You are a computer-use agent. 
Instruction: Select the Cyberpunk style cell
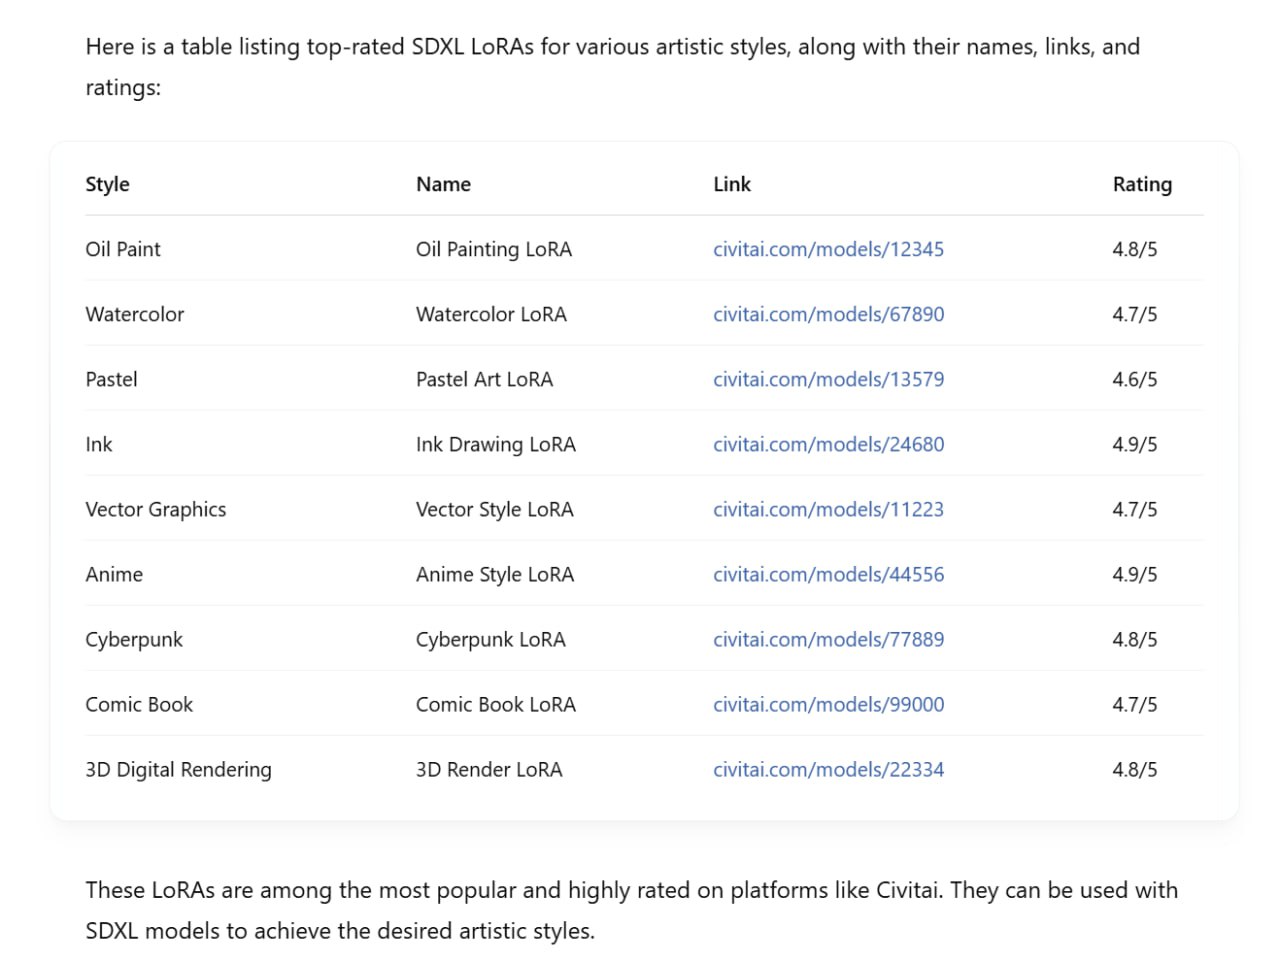tap(134, 639)
